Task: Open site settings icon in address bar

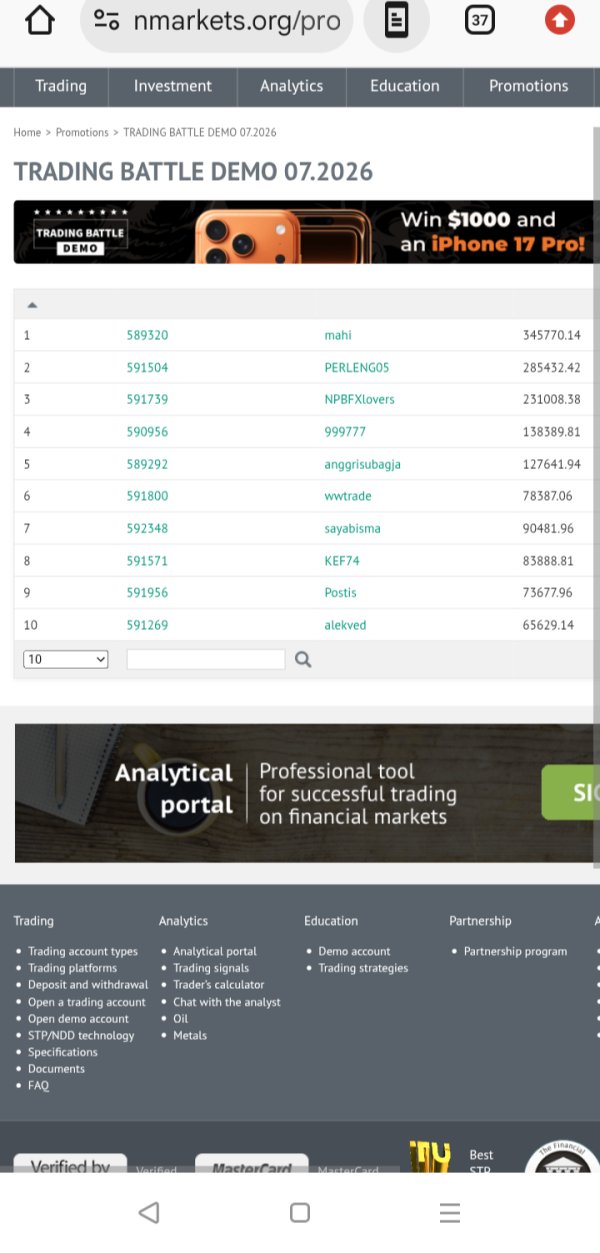Action: tap(106, 21)
